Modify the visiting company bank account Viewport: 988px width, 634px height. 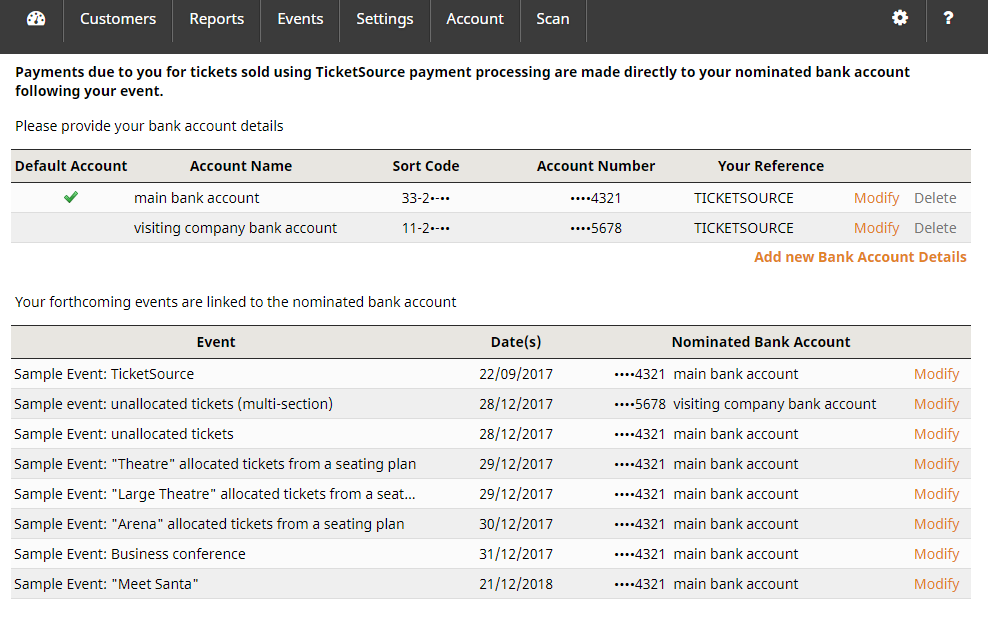click(x=876, y=228)
